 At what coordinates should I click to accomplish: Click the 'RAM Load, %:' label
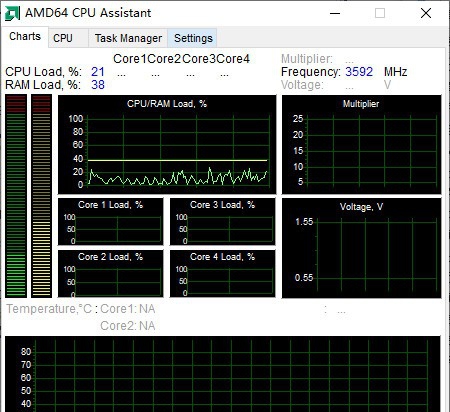[43, 85]
